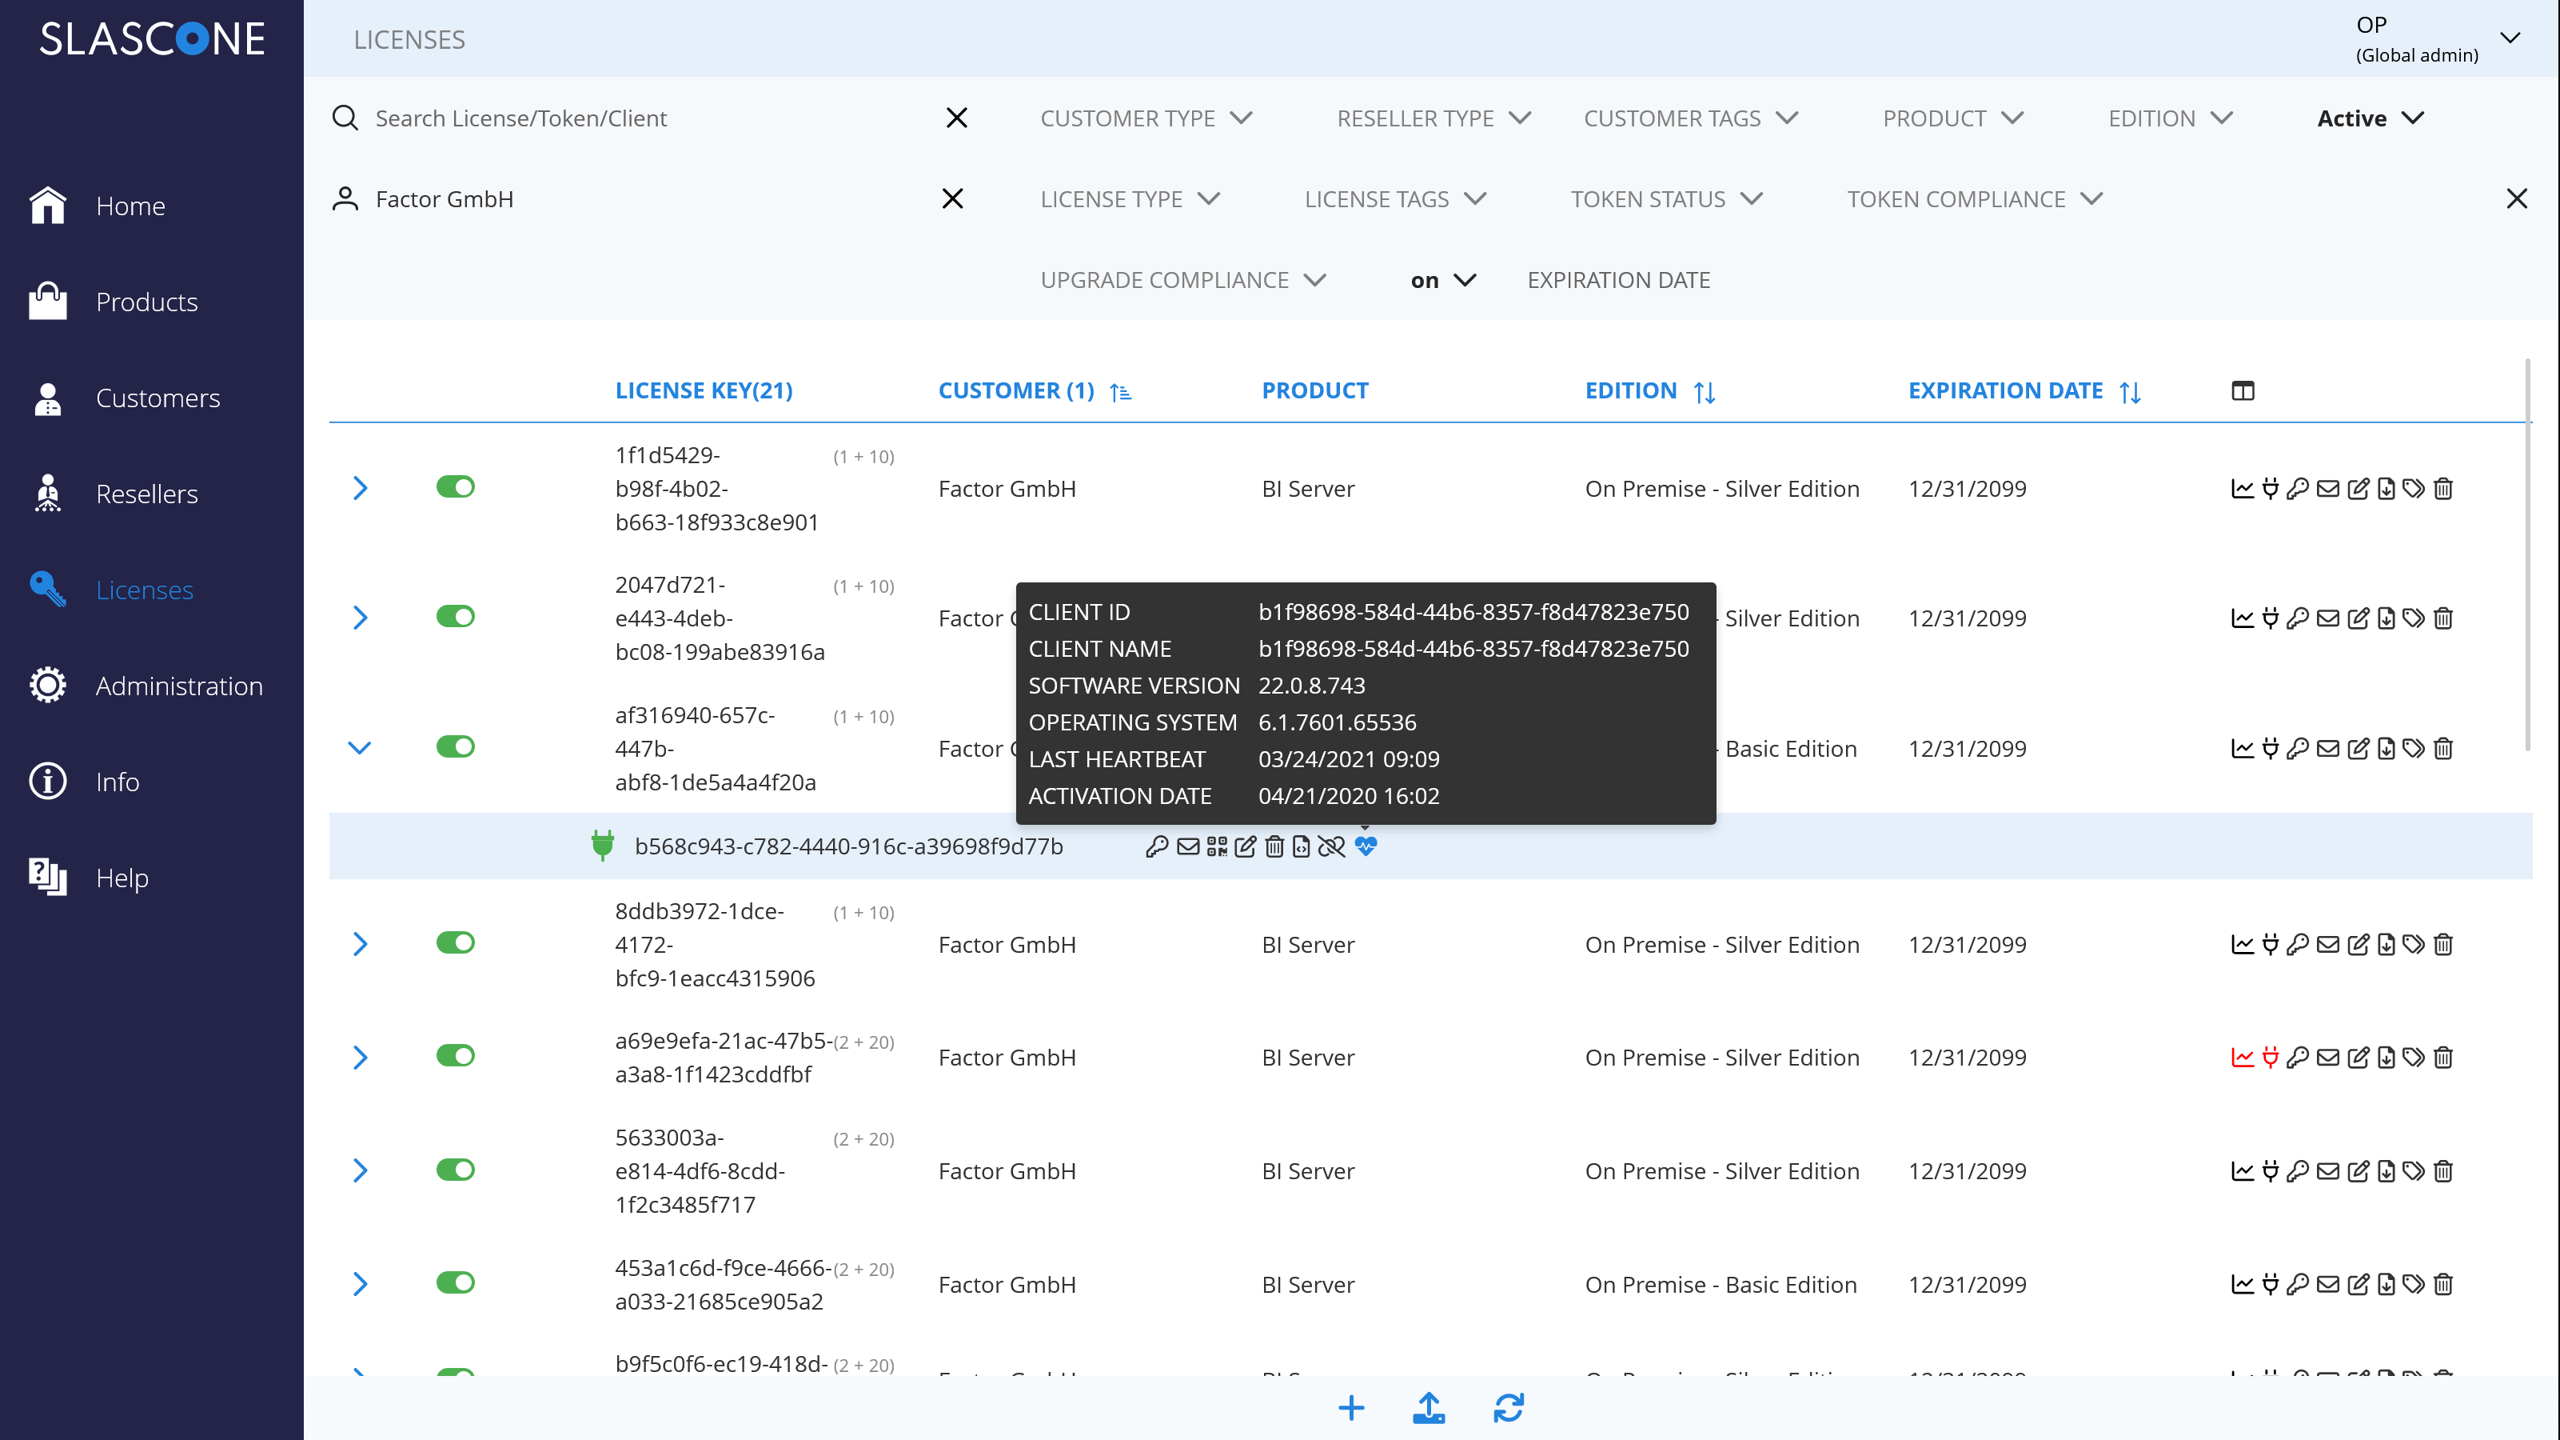
Task: Click the QR code icon on token row
Action: 1216,847
